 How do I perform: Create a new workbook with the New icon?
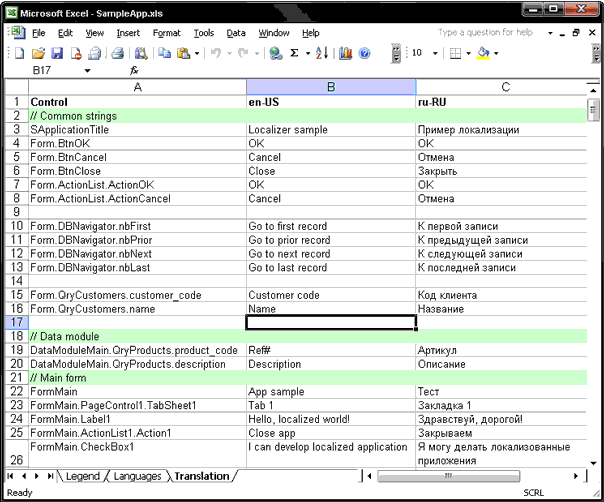19,53
